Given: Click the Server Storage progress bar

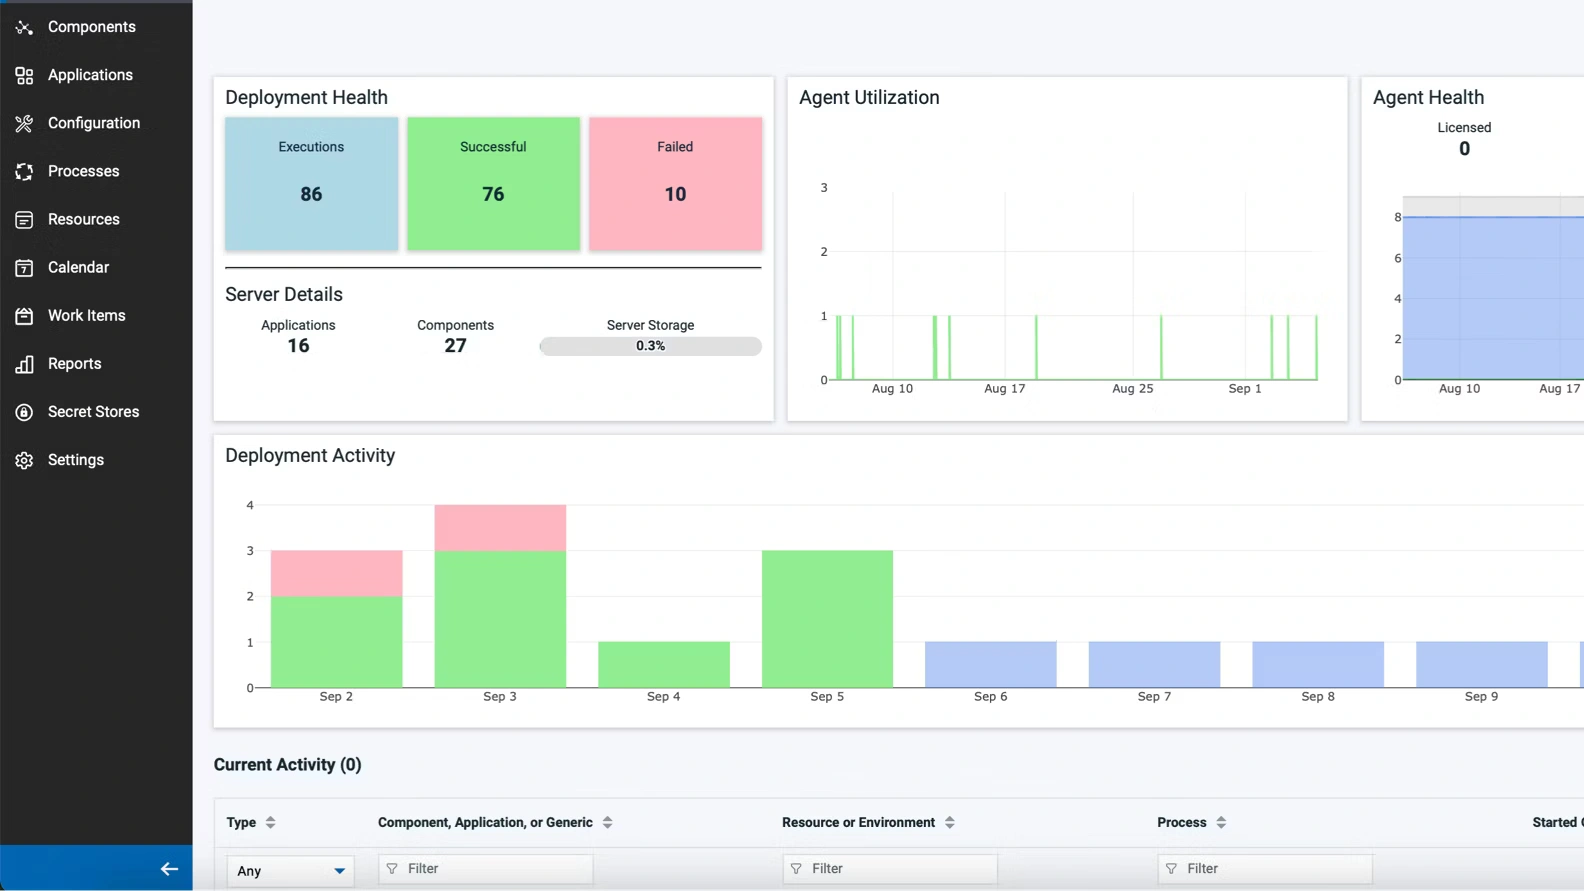Looking at the screenshot, I should coord(650,346).
